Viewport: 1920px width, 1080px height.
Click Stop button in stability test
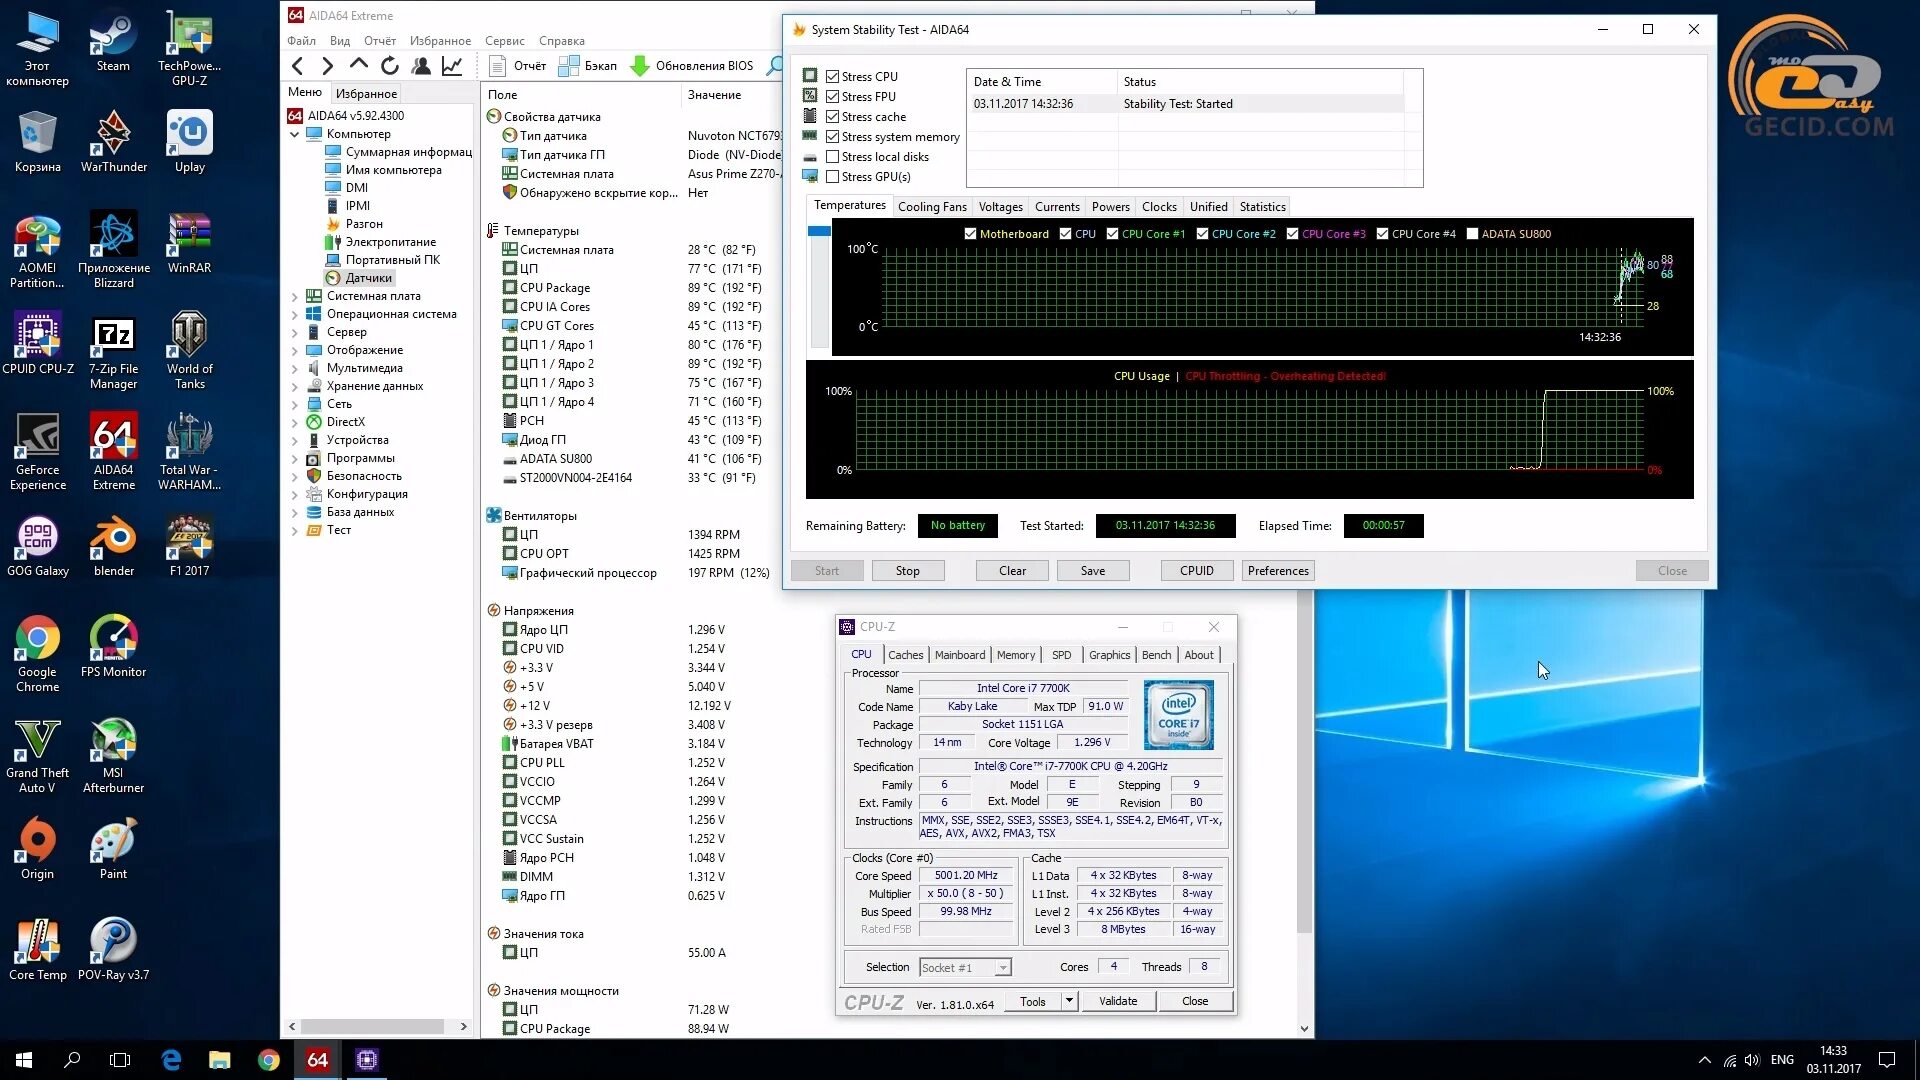click(x=907, y=571)
